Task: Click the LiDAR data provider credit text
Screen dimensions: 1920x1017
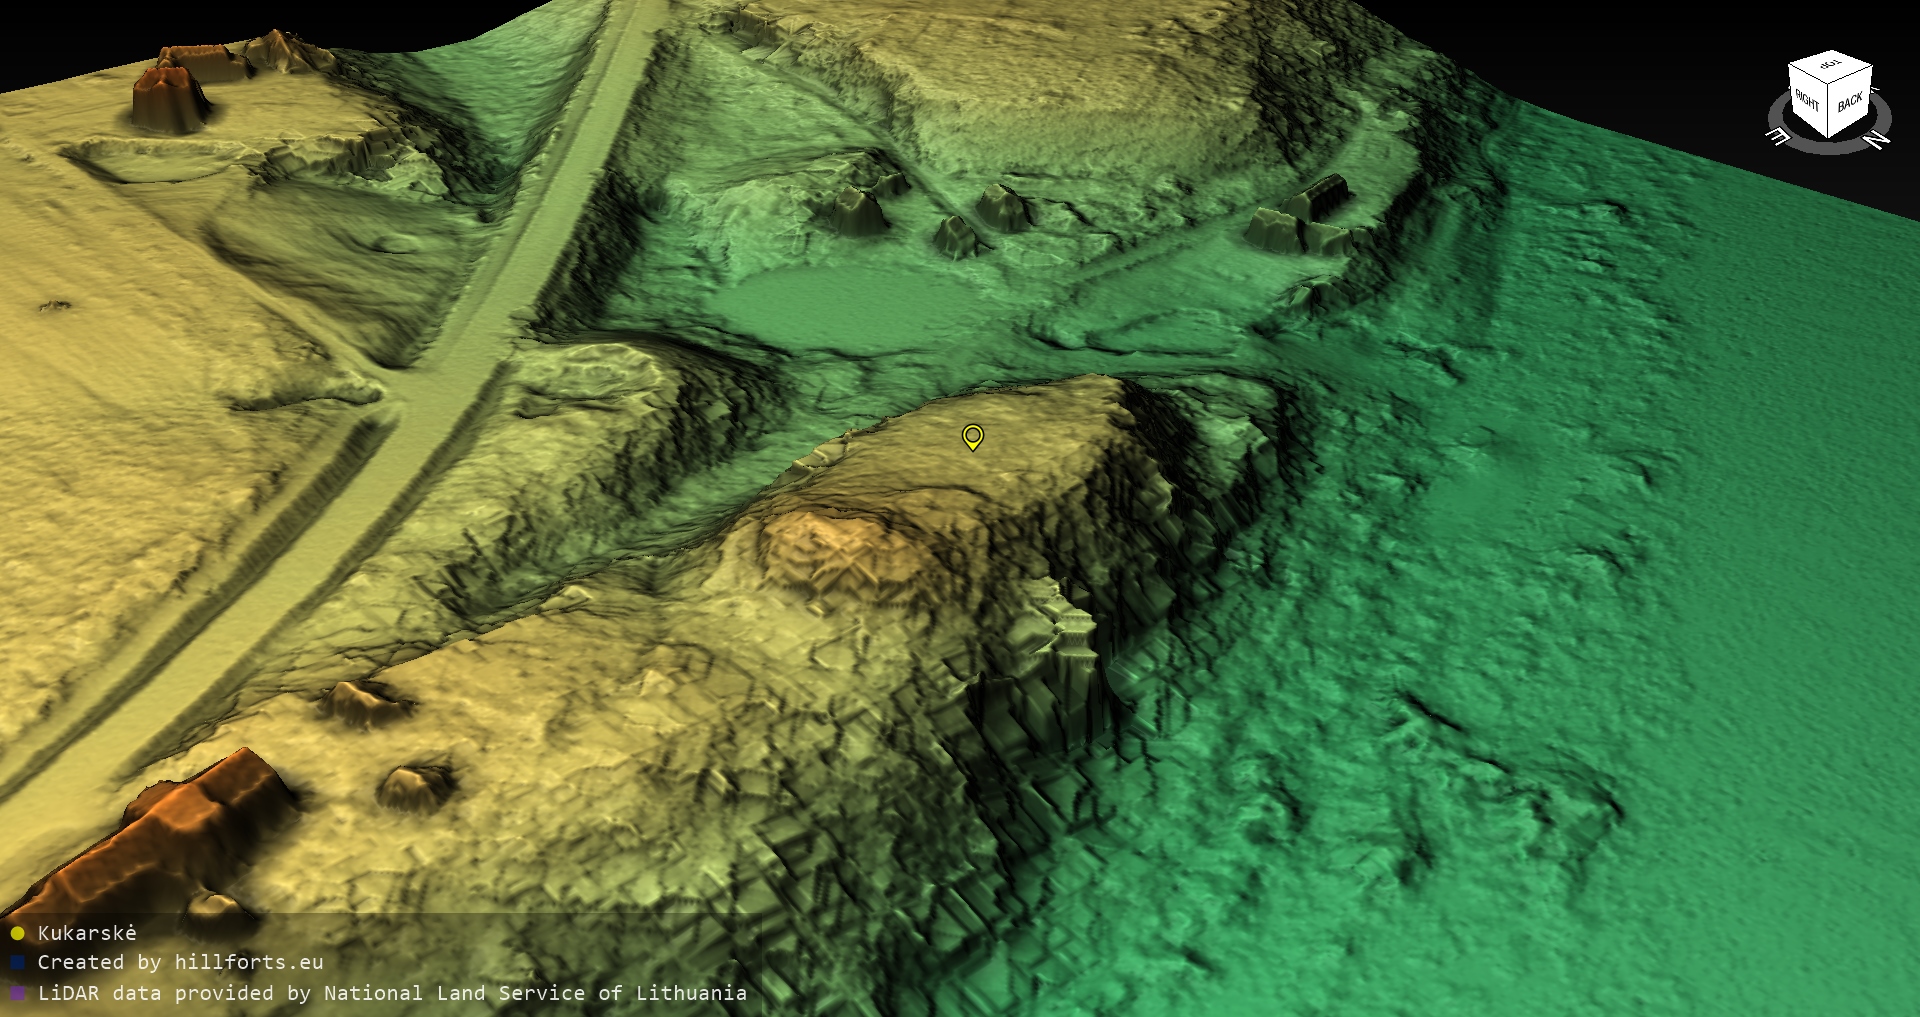Action: [x=392, y=993]
